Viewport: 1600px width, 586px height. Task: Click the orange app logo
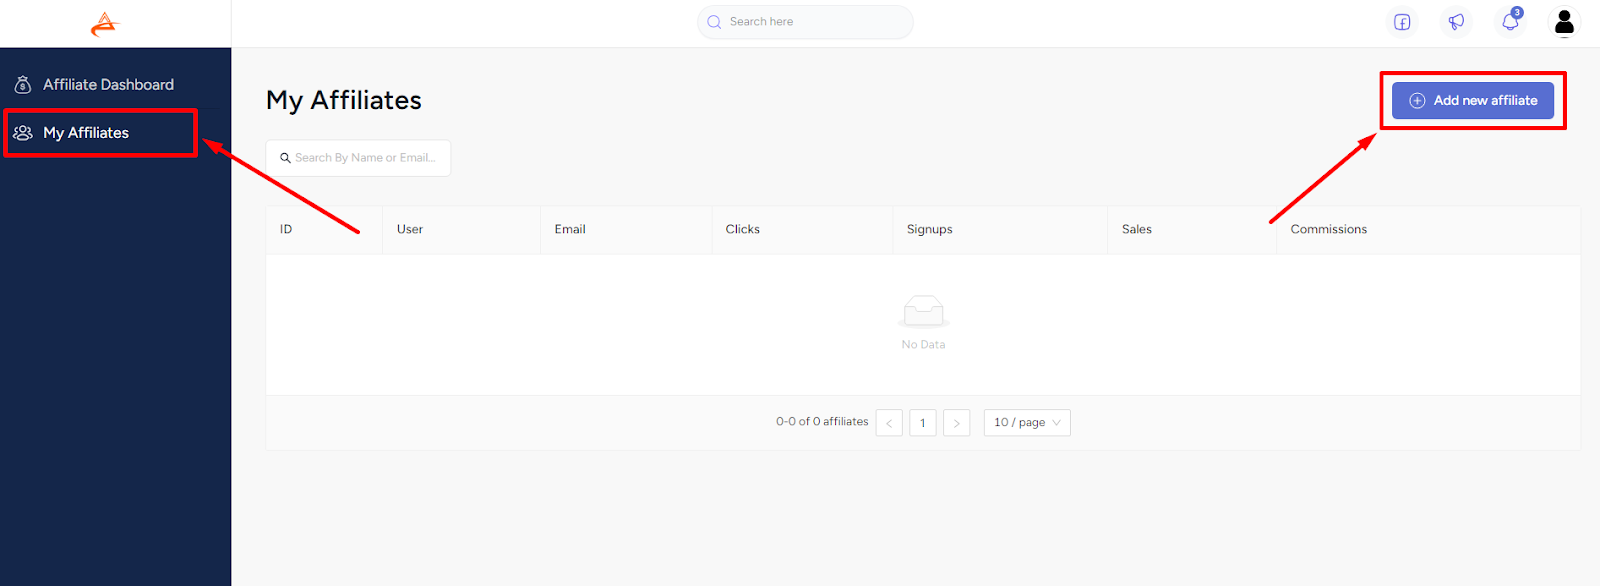coord(104,24)
